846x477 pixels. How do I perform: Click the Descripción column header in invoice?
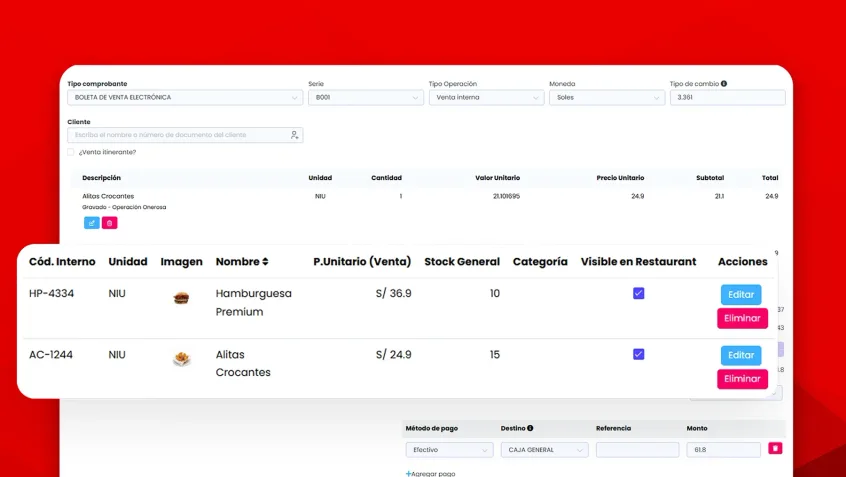coord(101,178)
